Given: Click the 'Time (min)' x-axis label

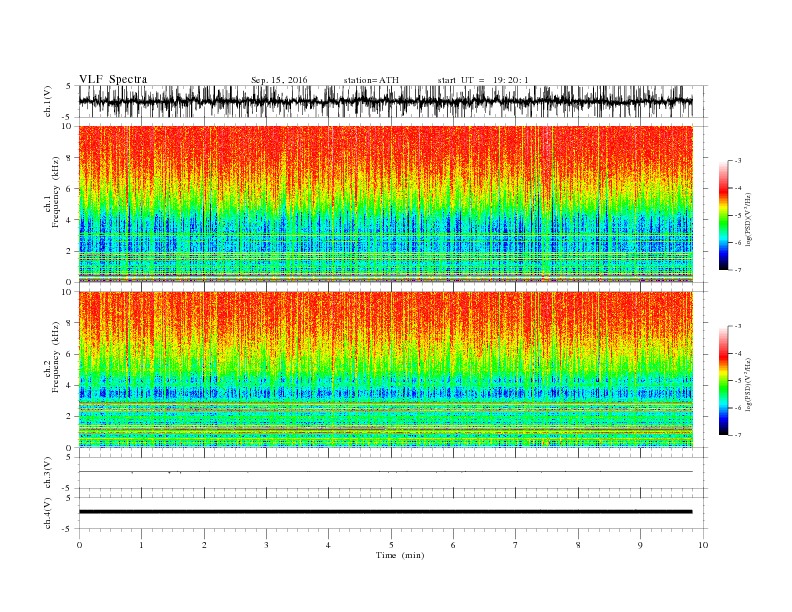Looking at the screenshot, I should click(400, 555).
